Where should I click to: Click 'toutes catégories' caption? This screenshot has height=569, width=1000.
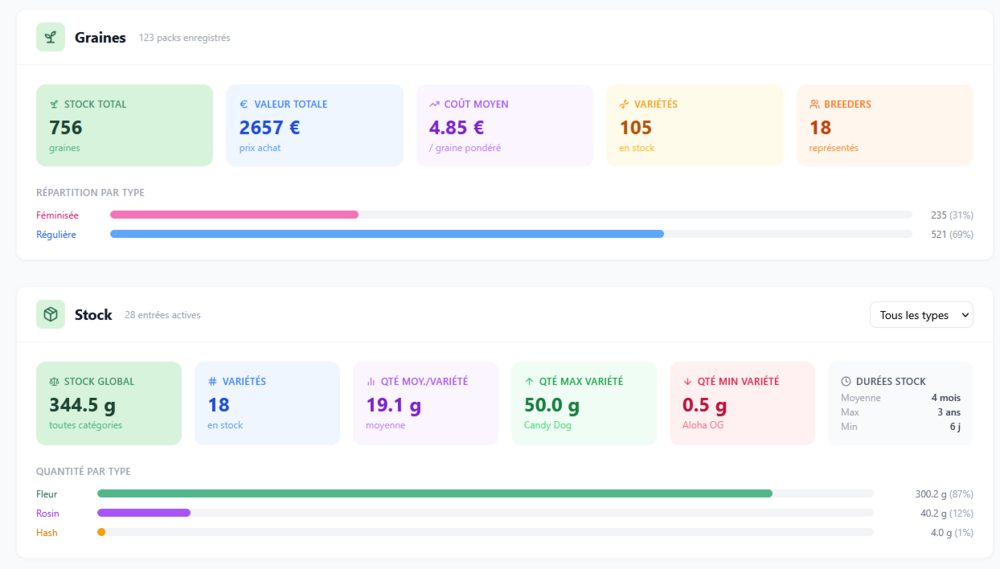[x=85, y=425]
